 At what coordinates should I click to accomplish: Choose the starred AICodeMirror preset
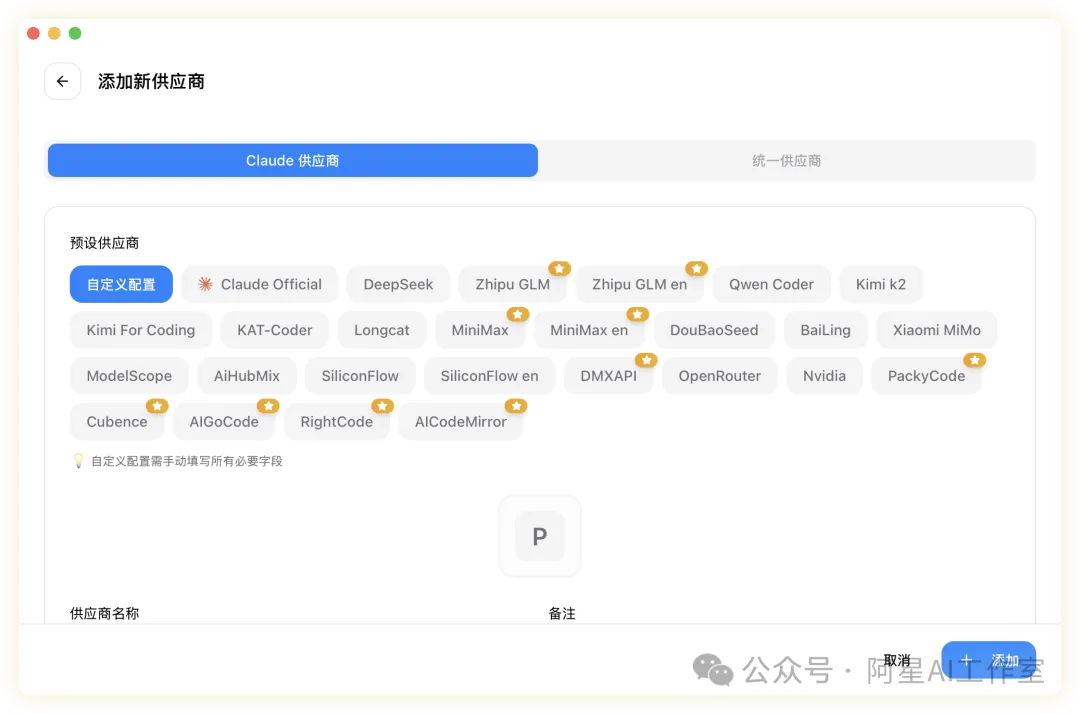tap(460, 422)
